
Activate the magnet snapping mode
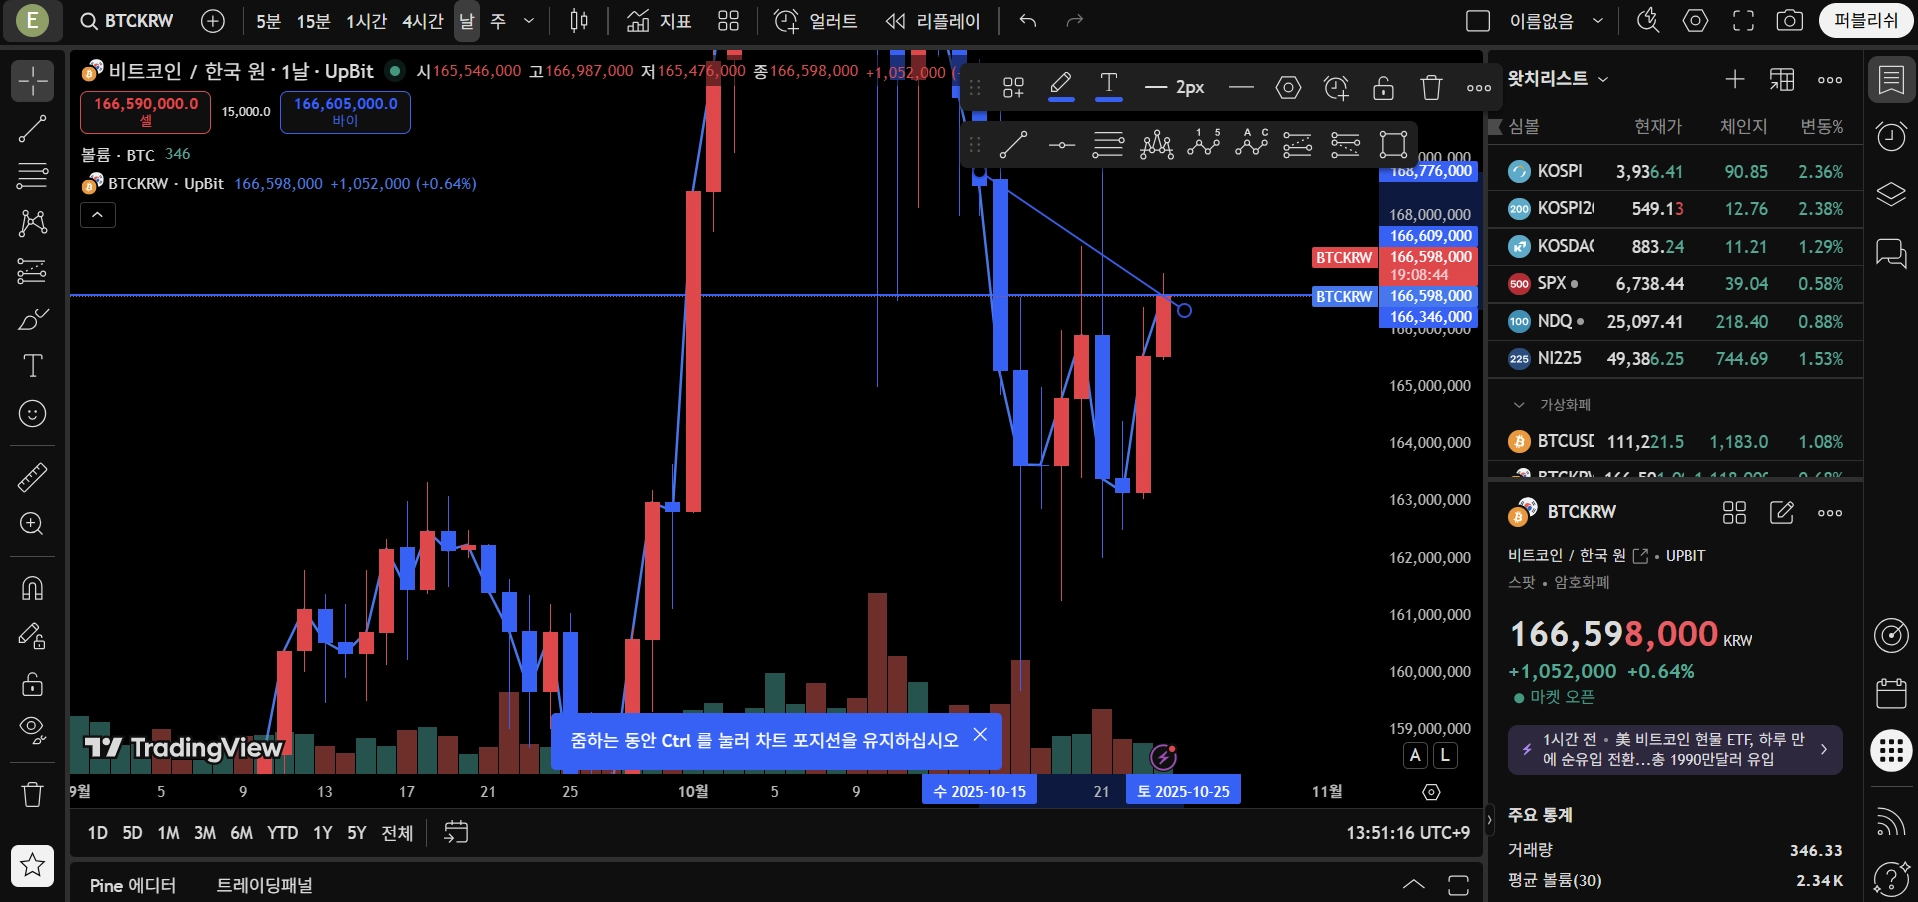[32, 588]
